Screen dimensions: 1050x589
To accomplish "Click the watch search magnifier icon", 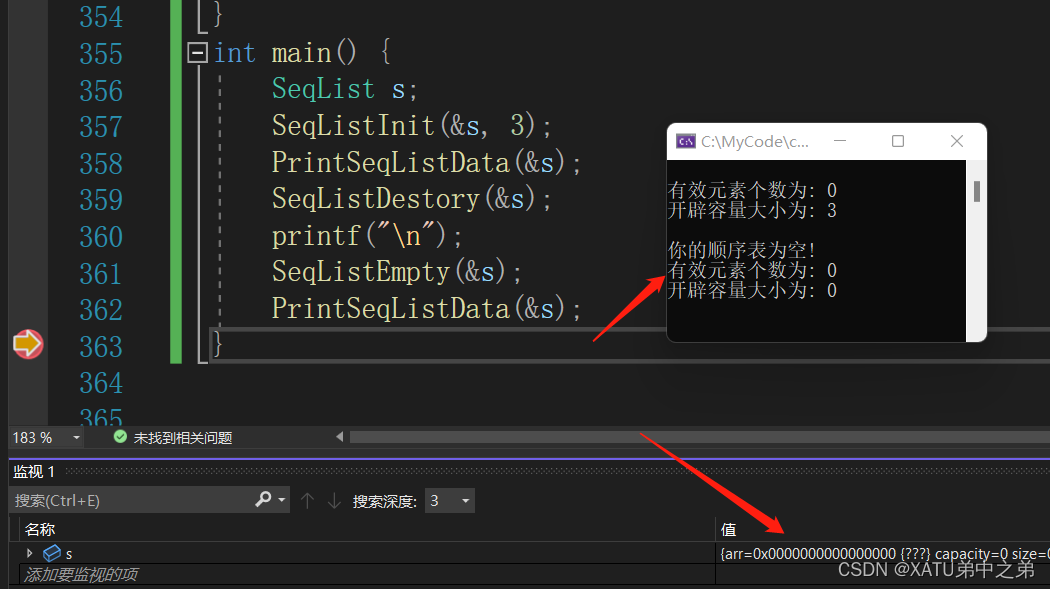I will pyautogui.click(x=263, y=499).
